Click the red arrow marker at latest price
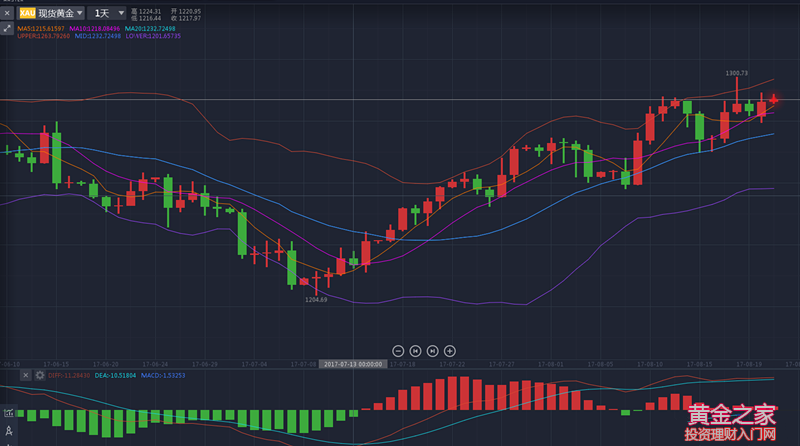 click(x=773, y=97)
